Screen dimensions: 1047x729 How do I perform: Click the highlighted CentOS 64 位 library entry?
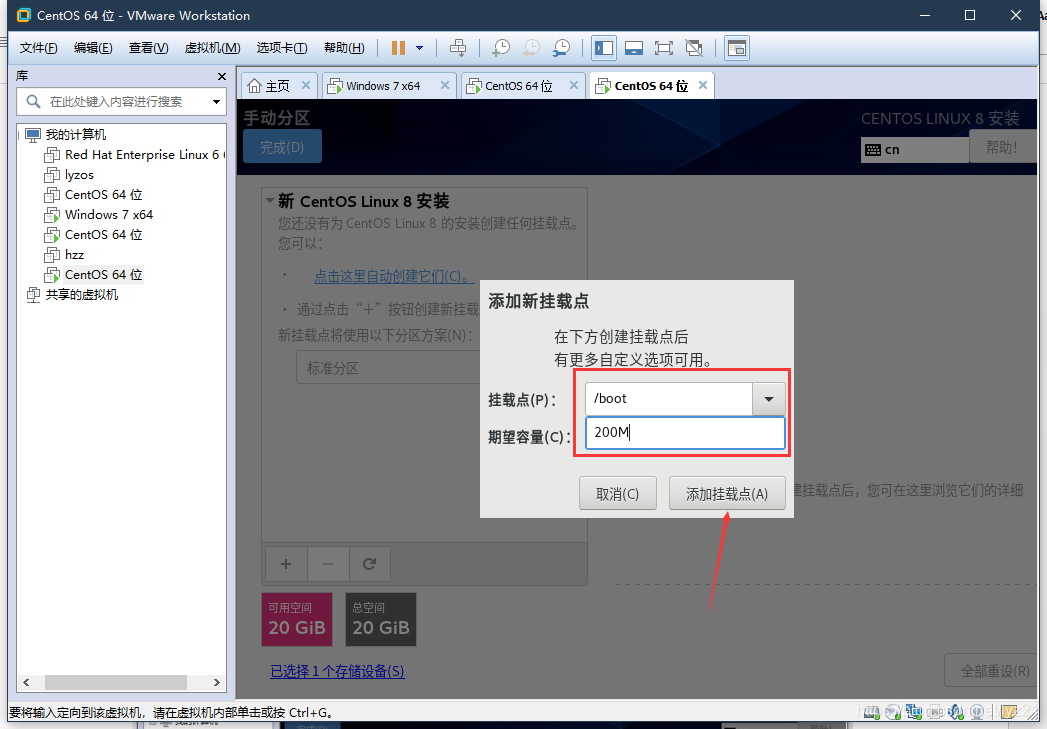point(103,275)
